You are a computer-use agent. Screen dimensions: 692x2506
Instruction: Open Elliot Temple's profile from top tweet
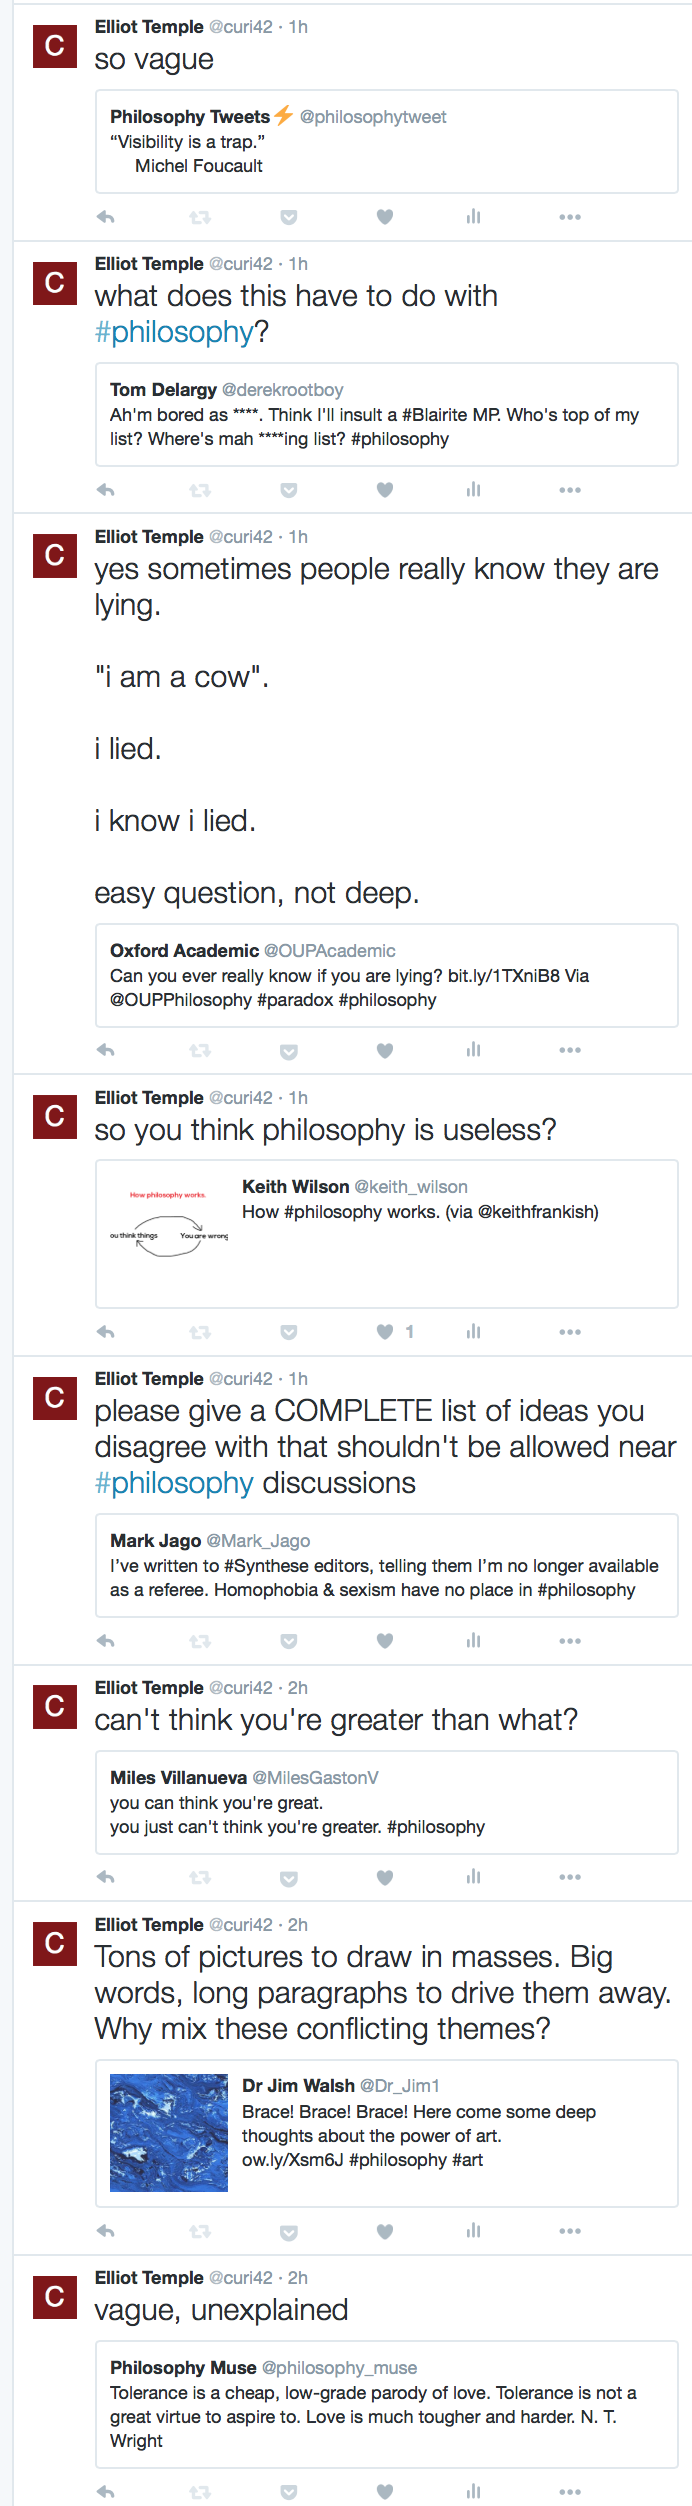(x=149, y=27)
